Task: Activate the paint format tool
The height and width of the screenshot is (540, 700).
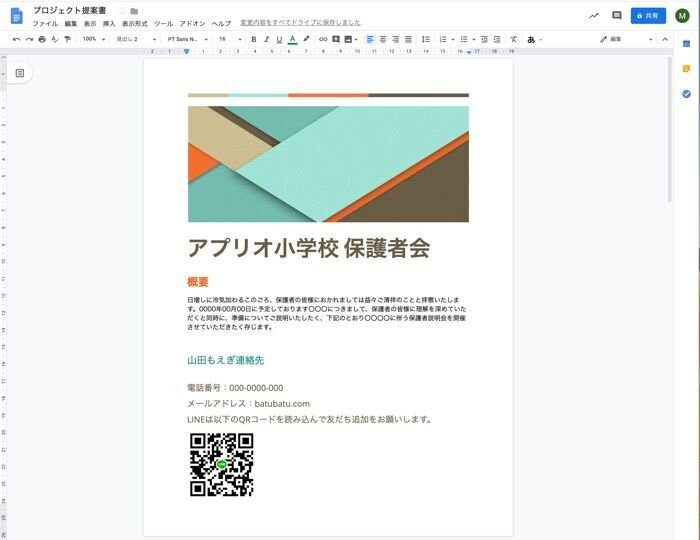Action: pos(67,39)
